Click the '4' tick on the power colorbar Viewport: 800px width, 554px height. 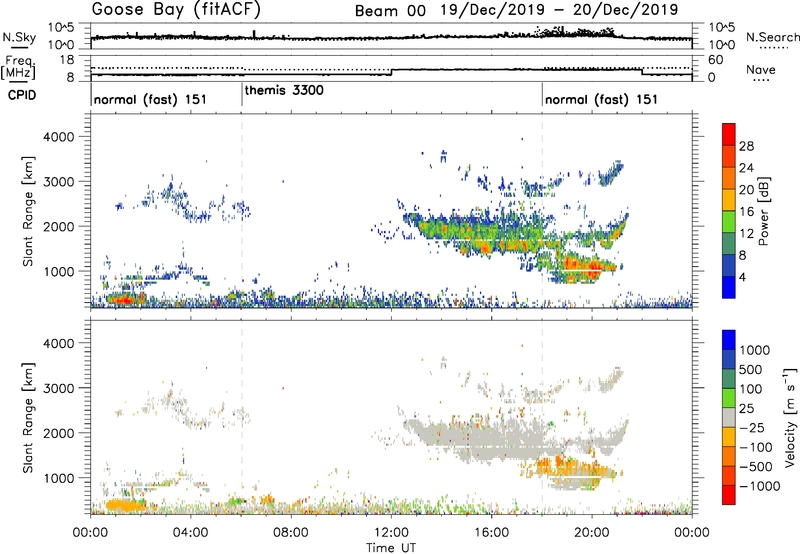[742, 278]
